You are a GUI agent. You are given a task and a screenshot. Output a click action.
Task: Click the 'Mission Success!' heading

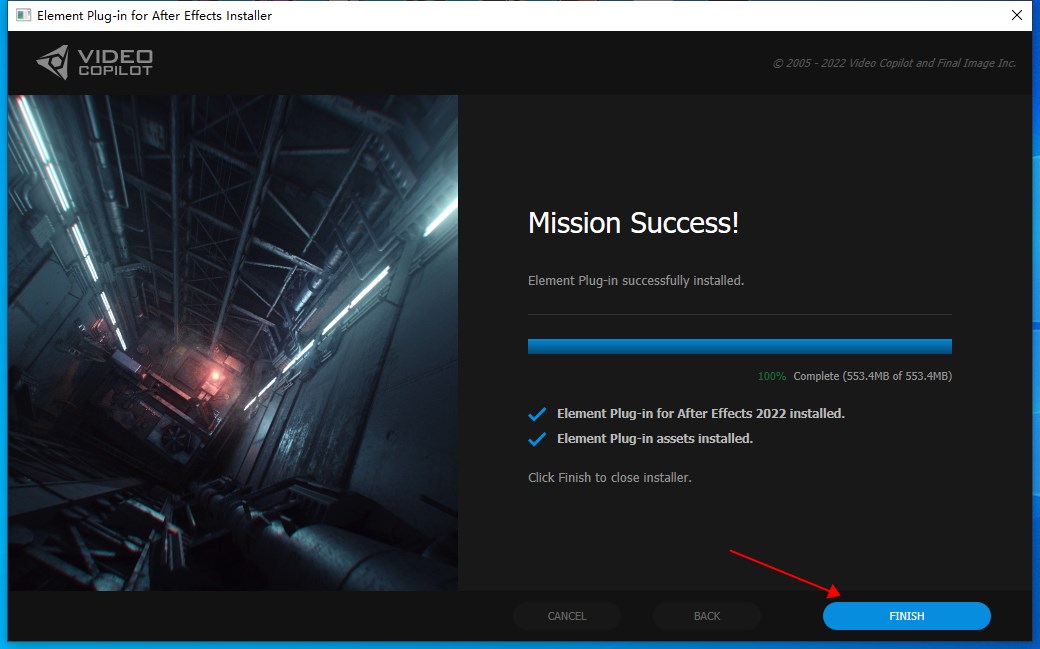point(633,223)
